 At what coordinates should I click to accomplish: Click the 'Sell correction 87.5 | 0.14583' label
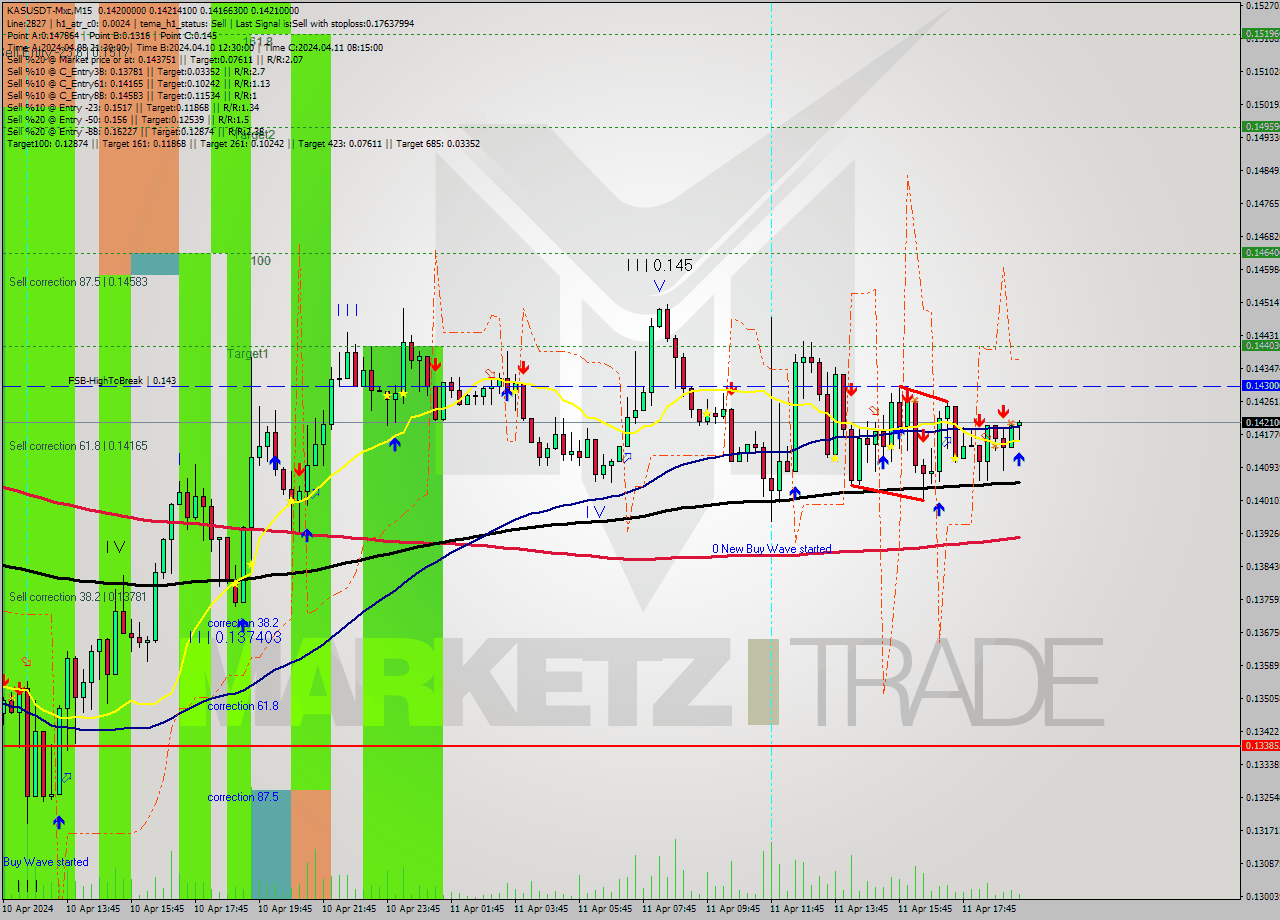[78, 282]
